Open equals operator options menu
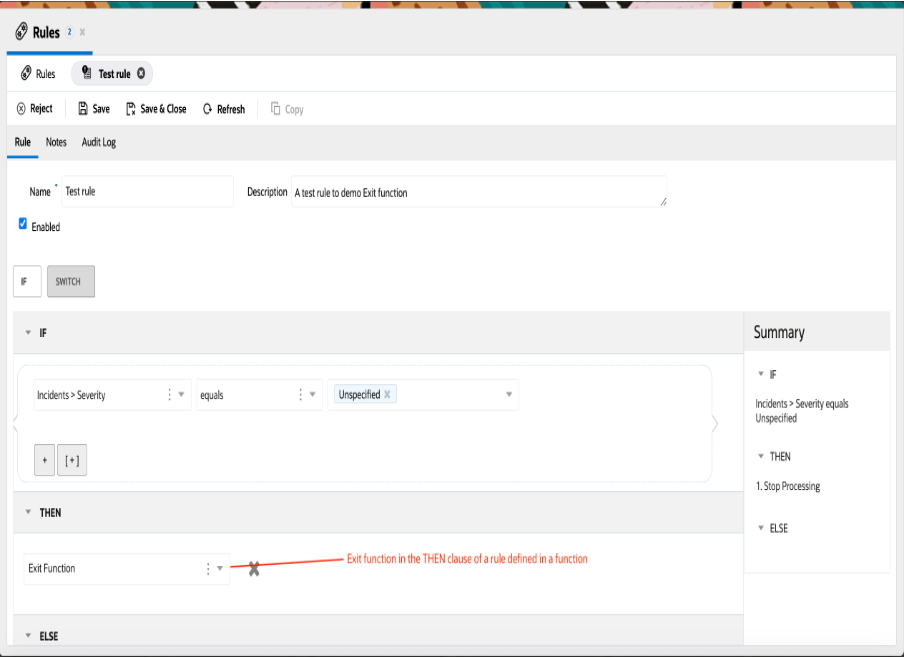 point(300,394)
